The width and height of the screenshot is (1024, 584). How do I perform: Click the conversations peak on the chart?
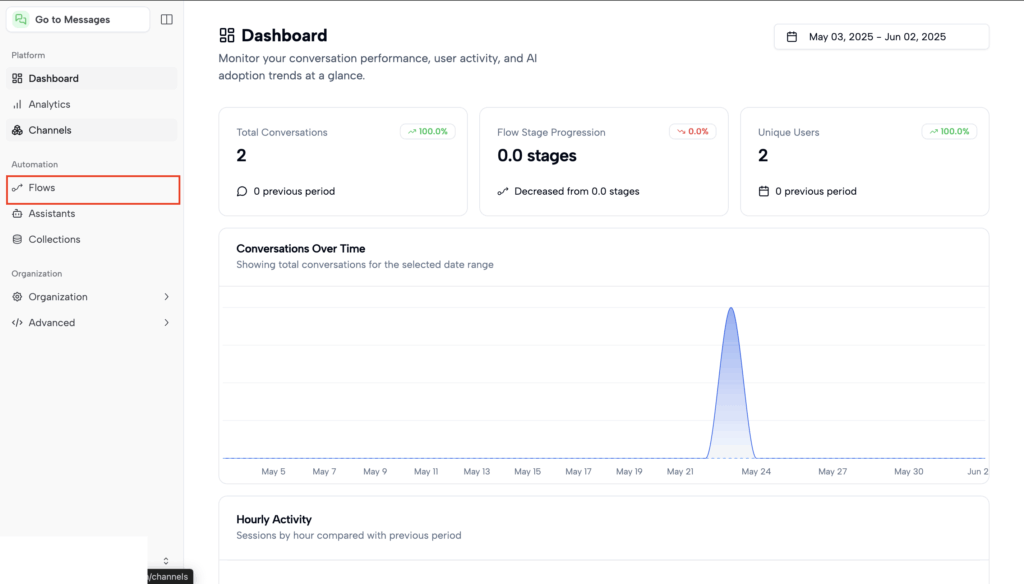pyautogui.click(x=731, y=310)
